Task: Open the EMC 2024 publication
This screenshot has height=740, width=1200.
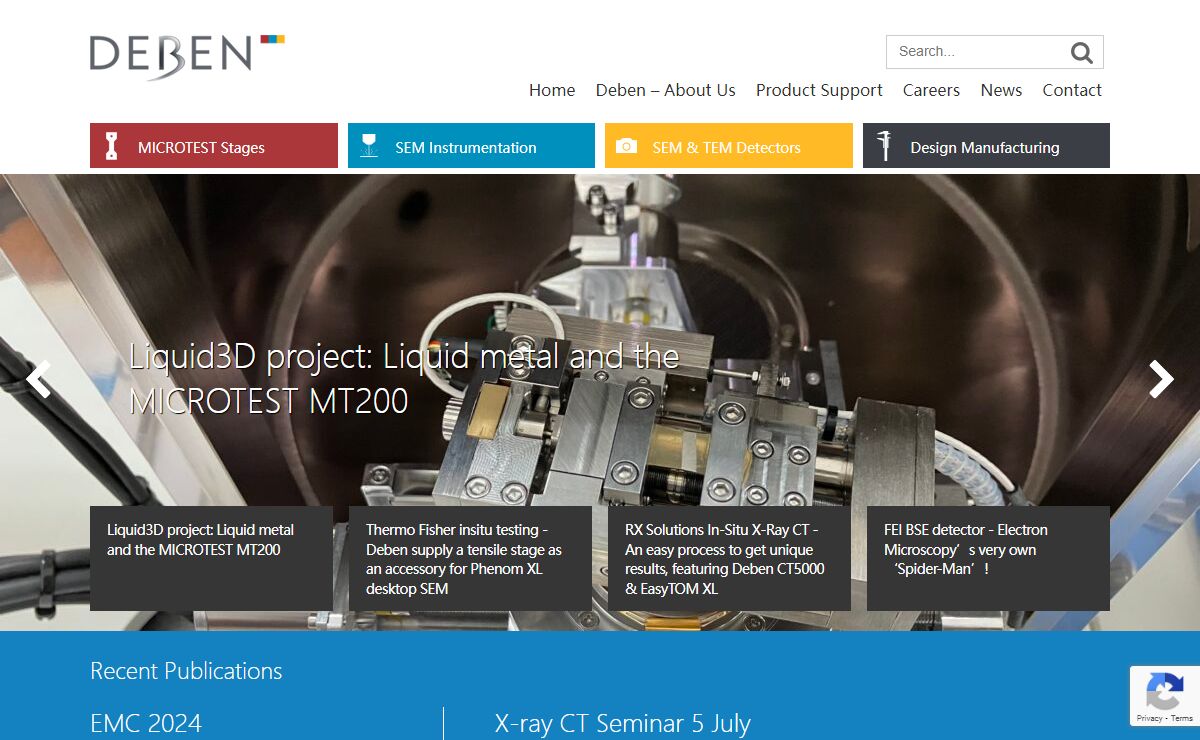Action: [146, 723]
